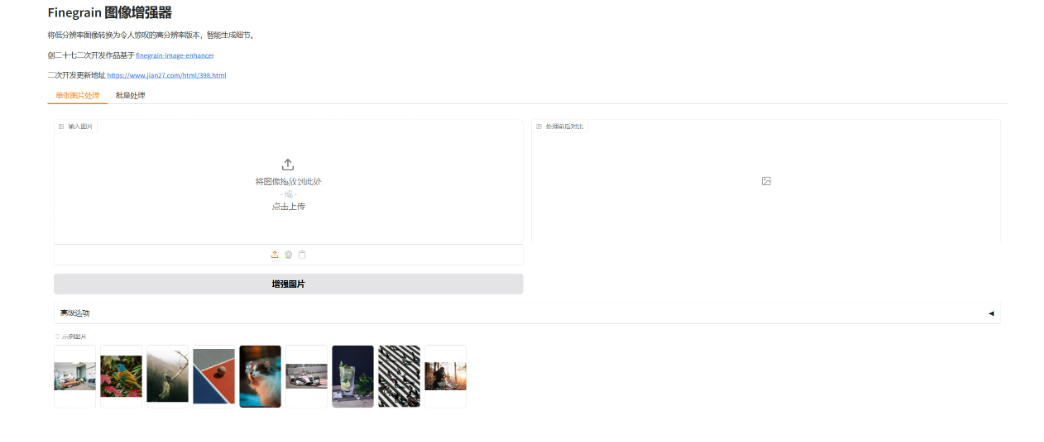
Task: Choose the race car example image
Action: click(x=306, y=376)
